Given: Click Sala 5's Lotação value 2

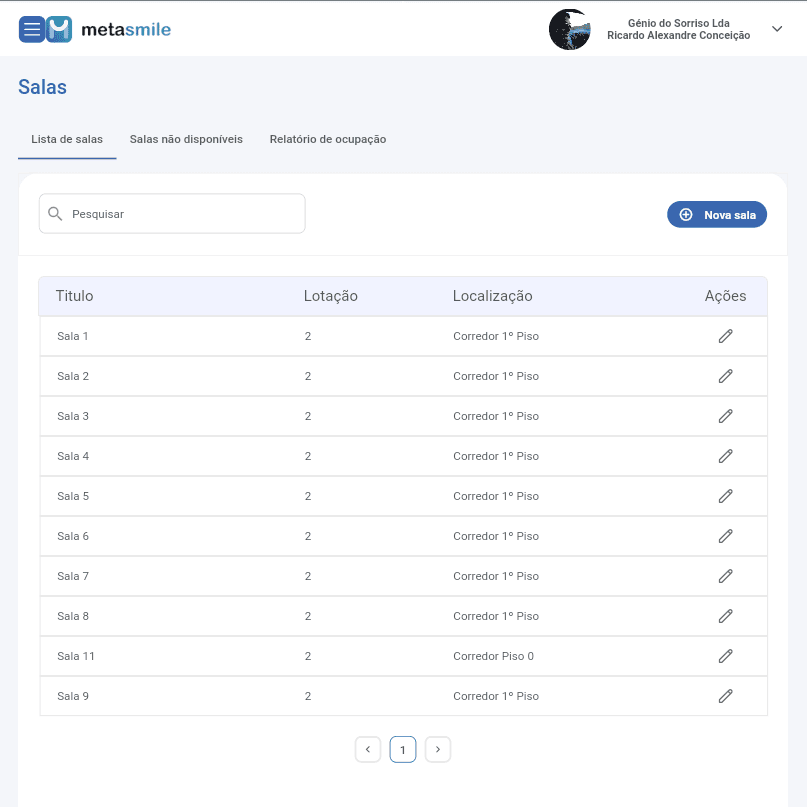Looking at the screenshot, I should [x=308, y=496].
